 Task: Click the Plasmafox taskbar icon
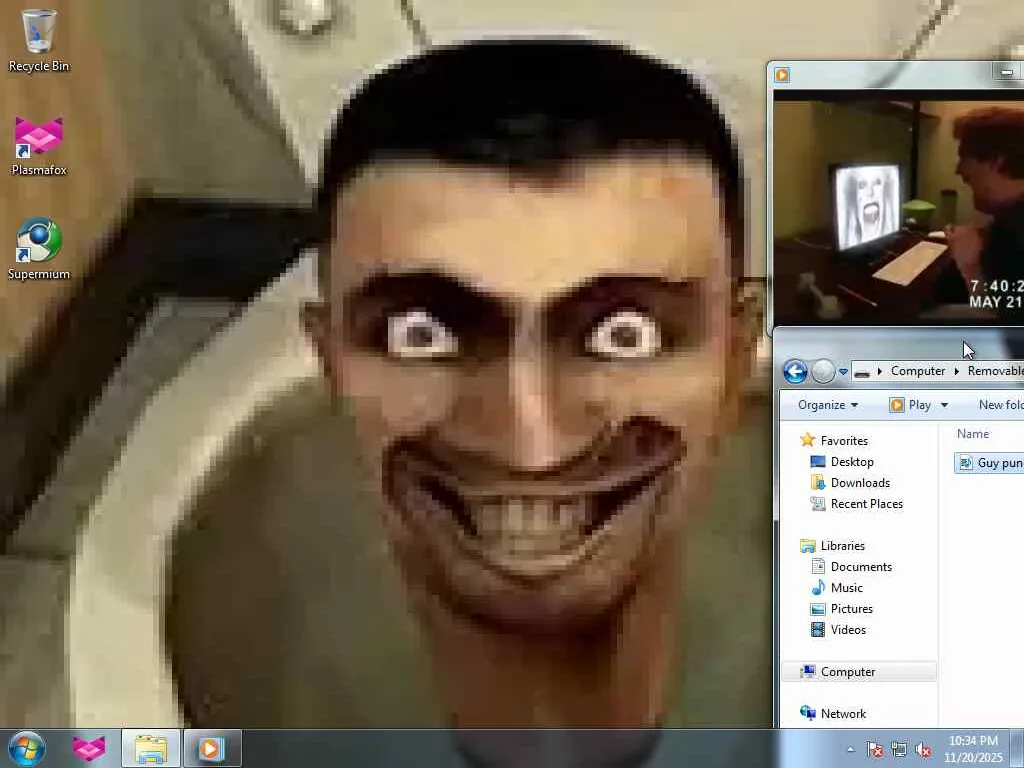[89, 748]
